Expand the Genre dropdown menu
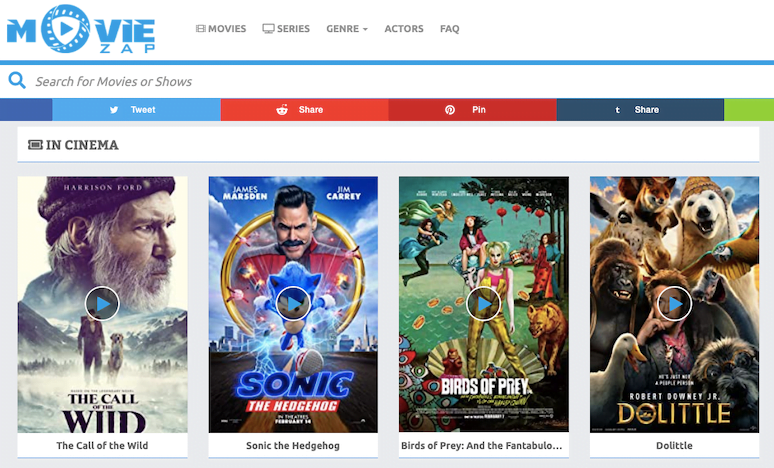Viewport: 774px width, 468px height. point(347,29)
